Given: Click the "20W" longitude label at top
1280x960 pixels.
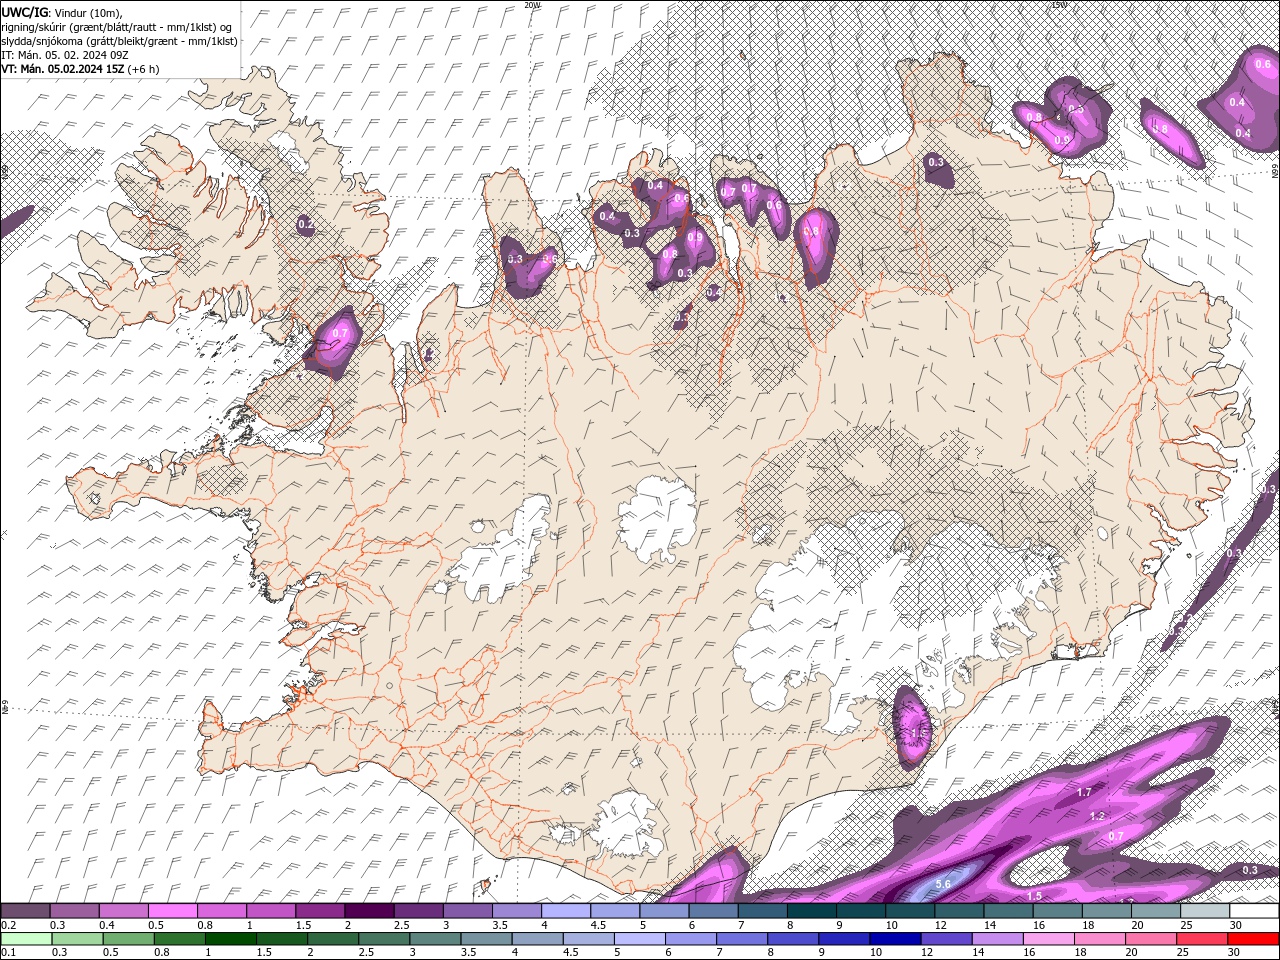Looking at the screenshot, I should point(531,5).
